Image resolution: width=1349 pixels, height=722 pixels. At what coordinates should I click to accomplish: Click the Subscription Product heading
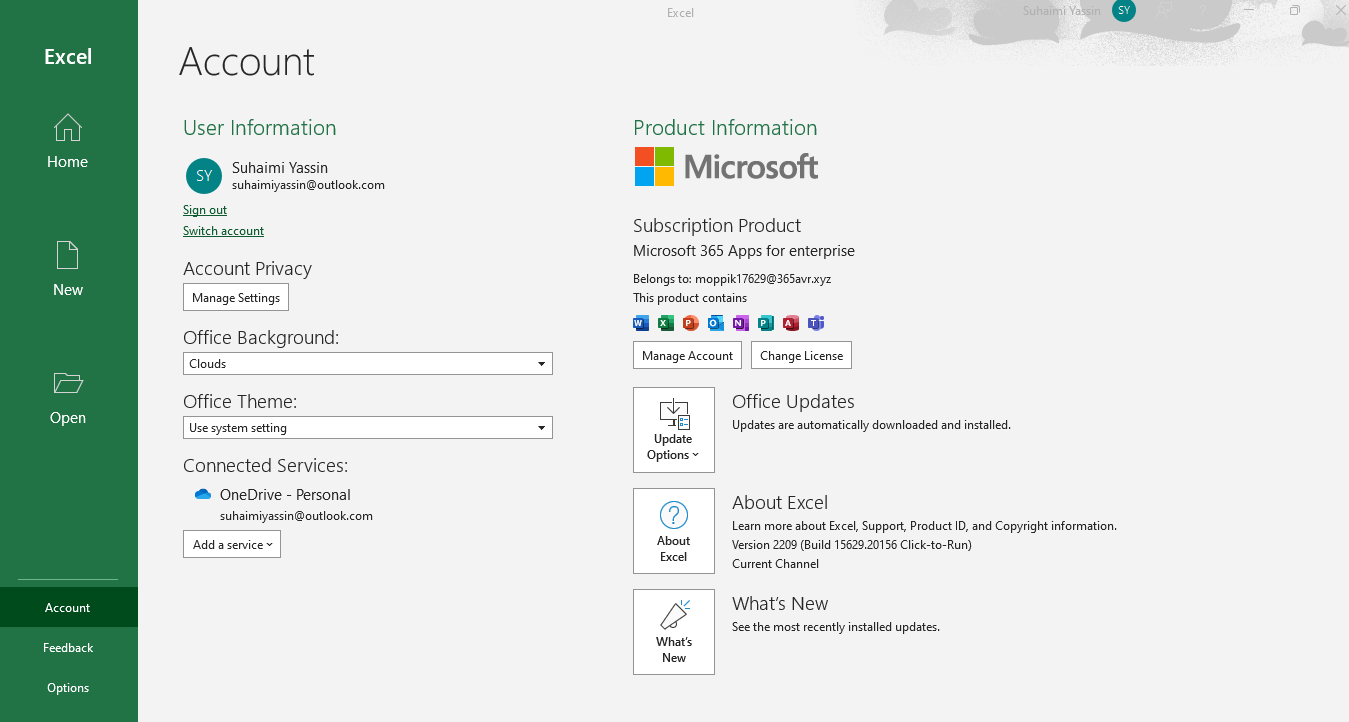[x=717, y=225]
